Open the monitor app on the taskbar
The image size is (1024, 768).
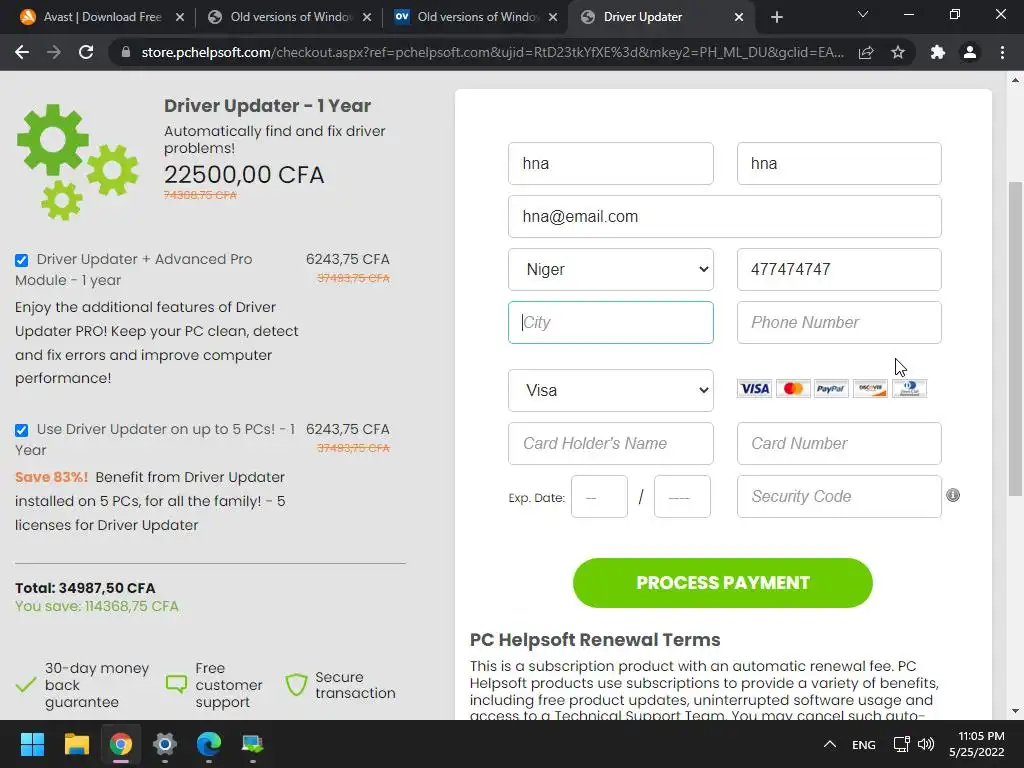(x=252, y=744)
